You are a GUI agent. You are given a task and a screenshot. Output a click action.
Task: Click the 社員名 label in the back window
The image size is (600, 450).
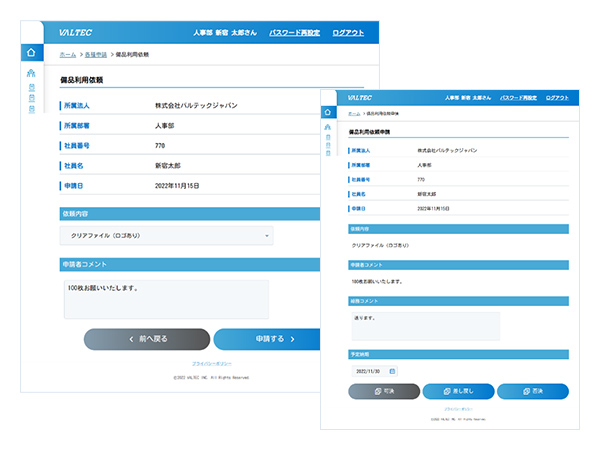click(x=73, y=166)
